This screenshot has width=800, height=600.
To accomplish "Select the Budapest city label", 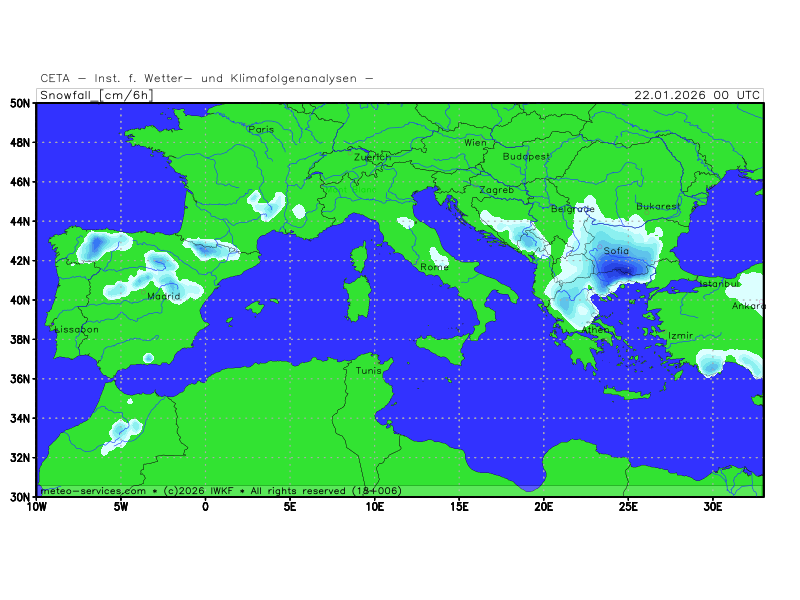I will point(526,157).
